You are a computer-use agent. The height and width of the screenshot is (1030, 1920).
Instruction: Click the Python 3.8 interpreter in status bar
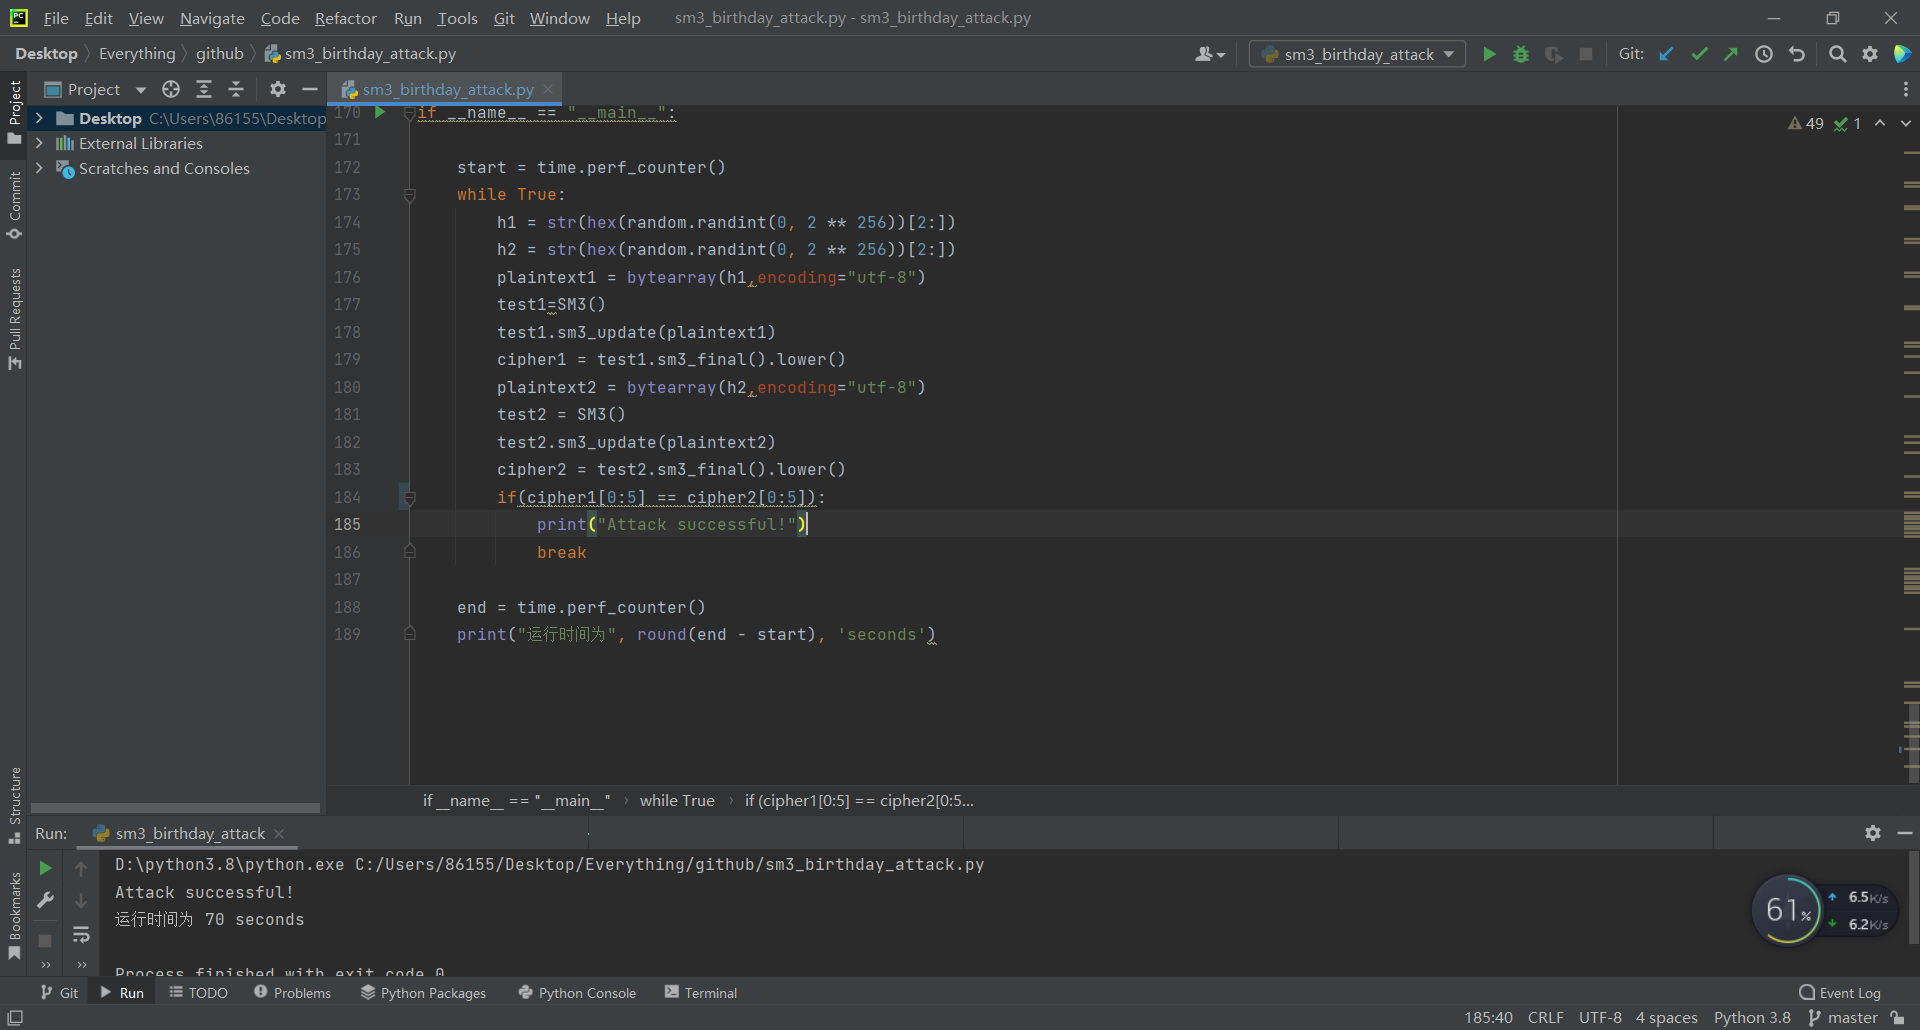coord(1752,1017)
